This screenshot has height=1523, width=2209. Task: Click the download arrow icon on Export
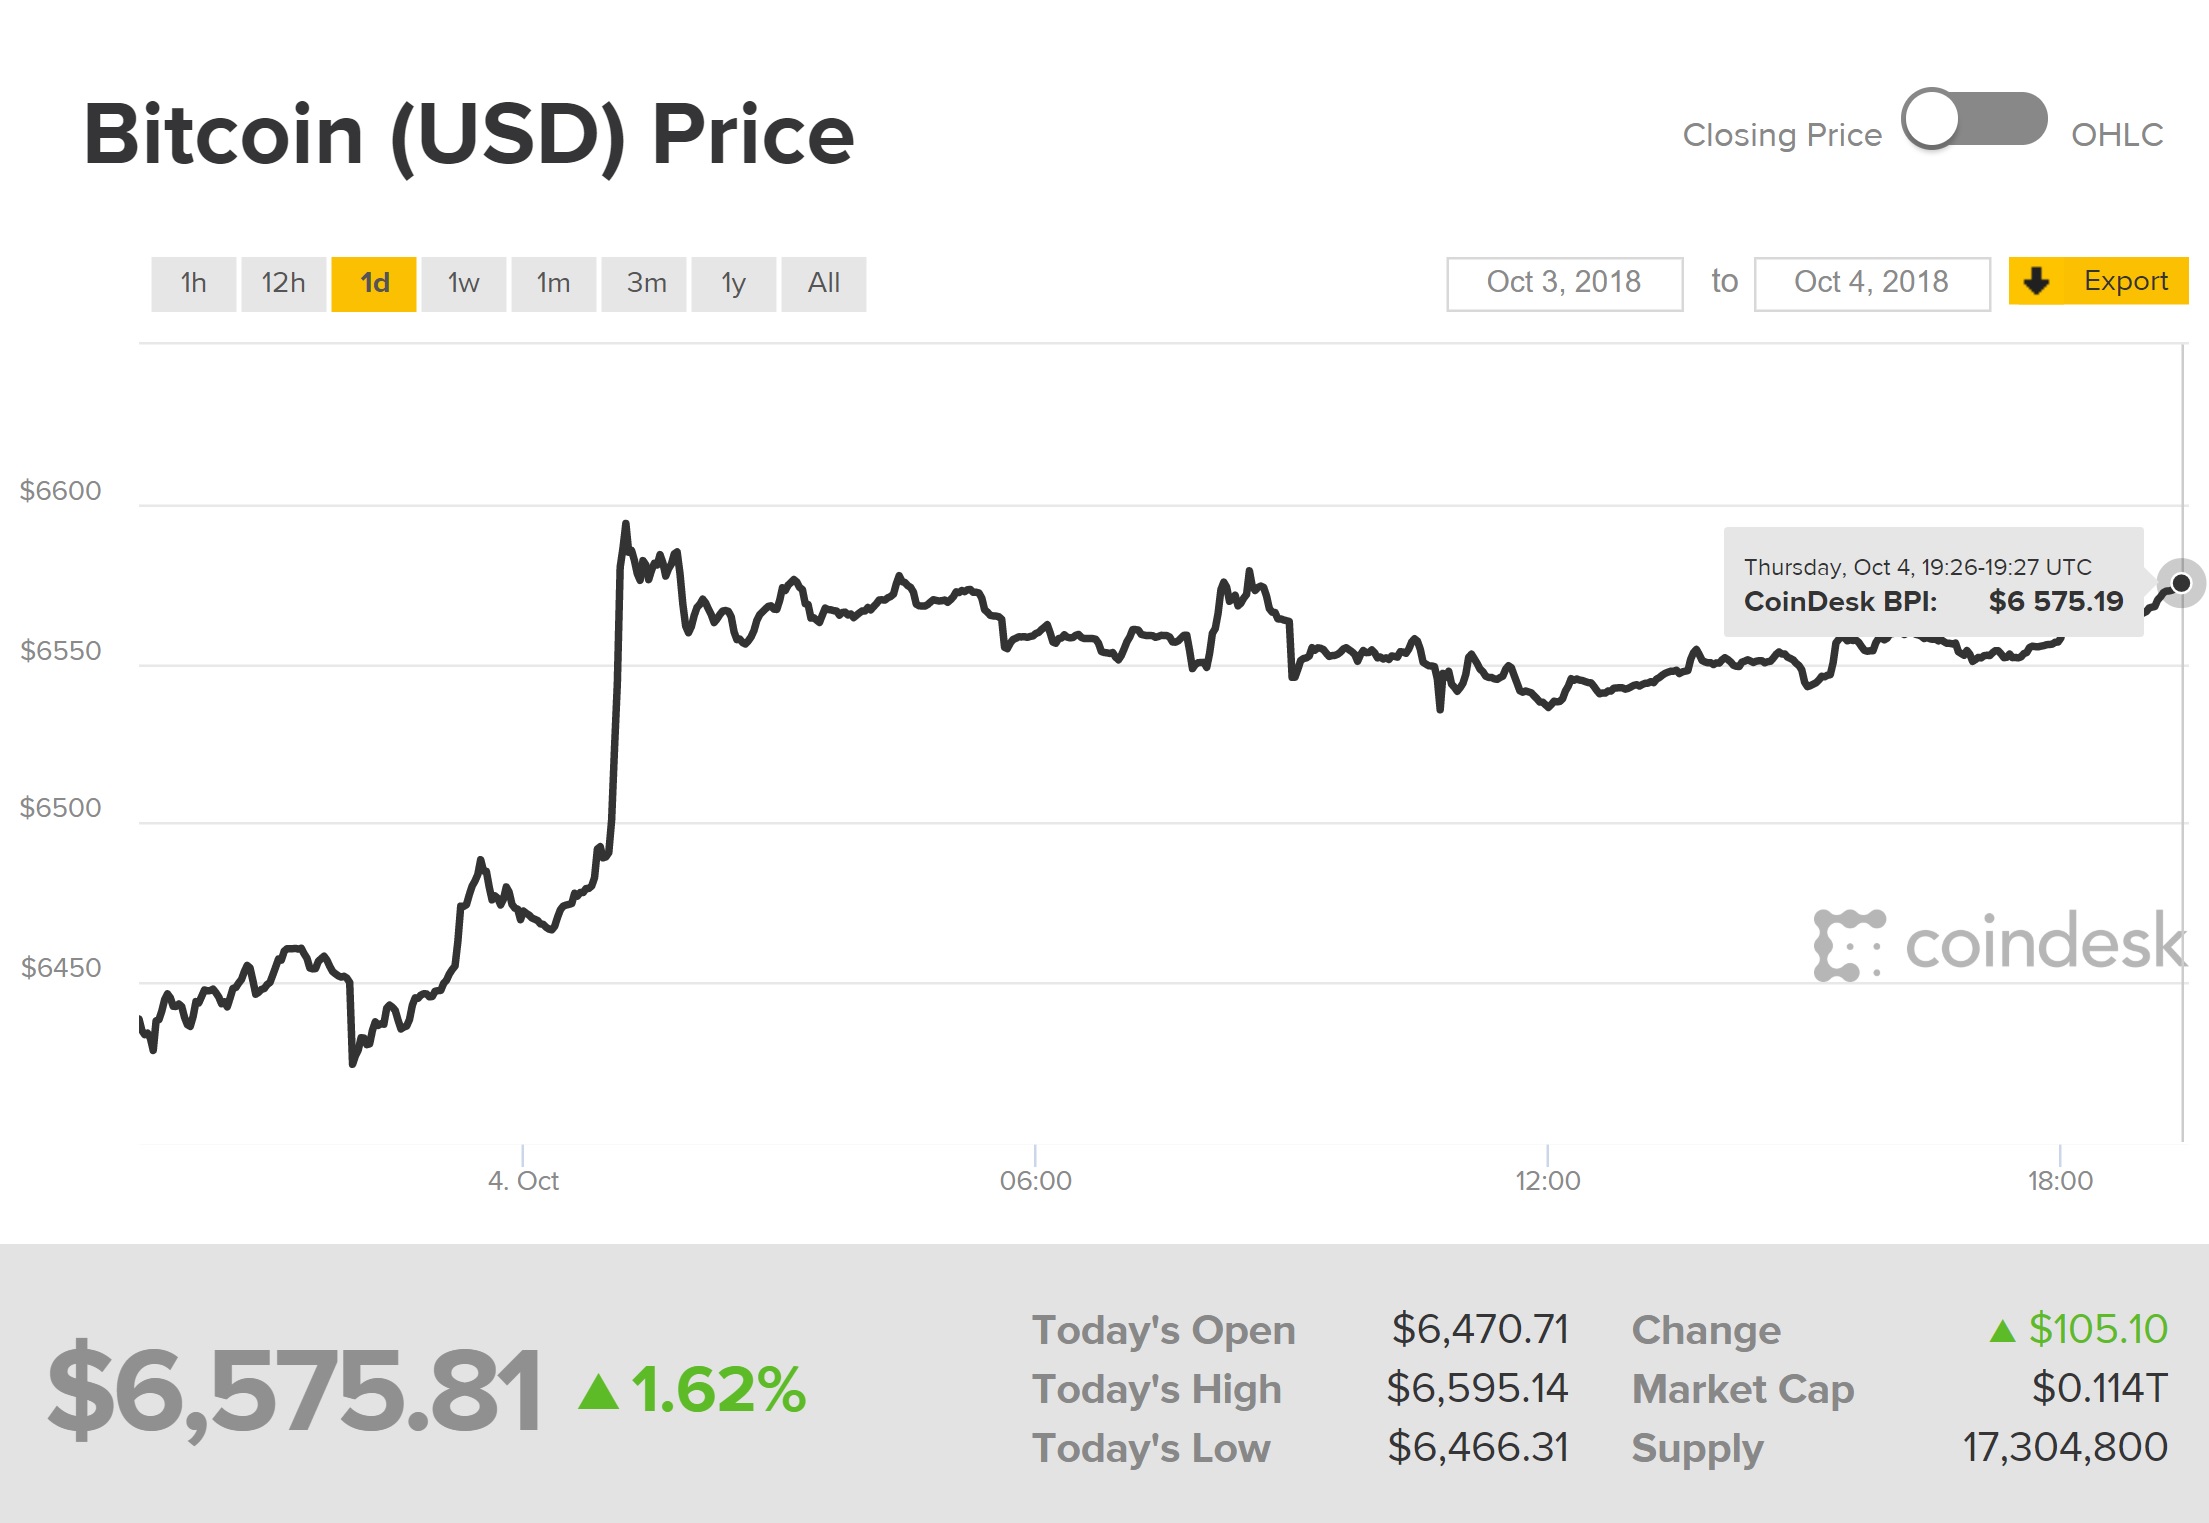pyautogui.click(x=2036, y=282)
